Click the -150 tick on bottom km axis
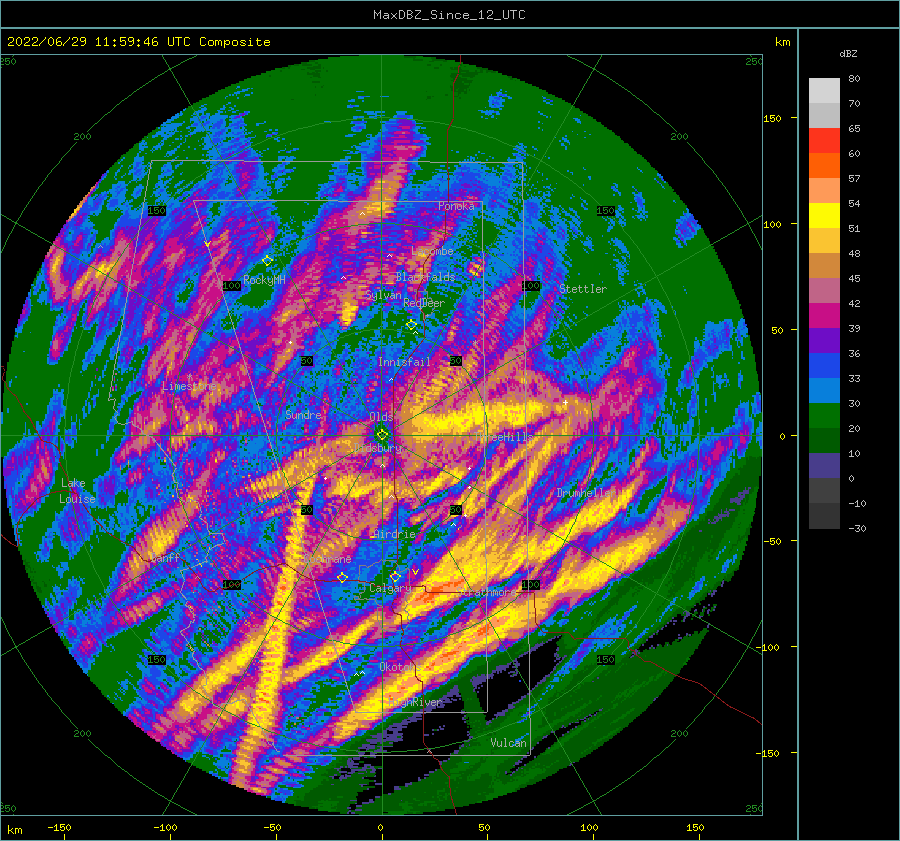This screenshot has width=900, height=841. pyautogui.click(x=59, y=827)
